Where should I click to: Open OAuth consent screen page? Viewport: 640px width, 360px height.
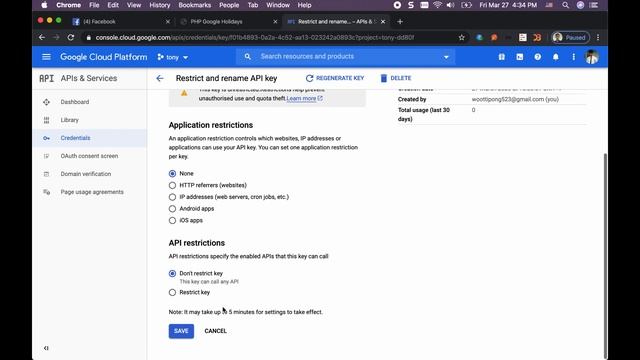click(89, 156)
